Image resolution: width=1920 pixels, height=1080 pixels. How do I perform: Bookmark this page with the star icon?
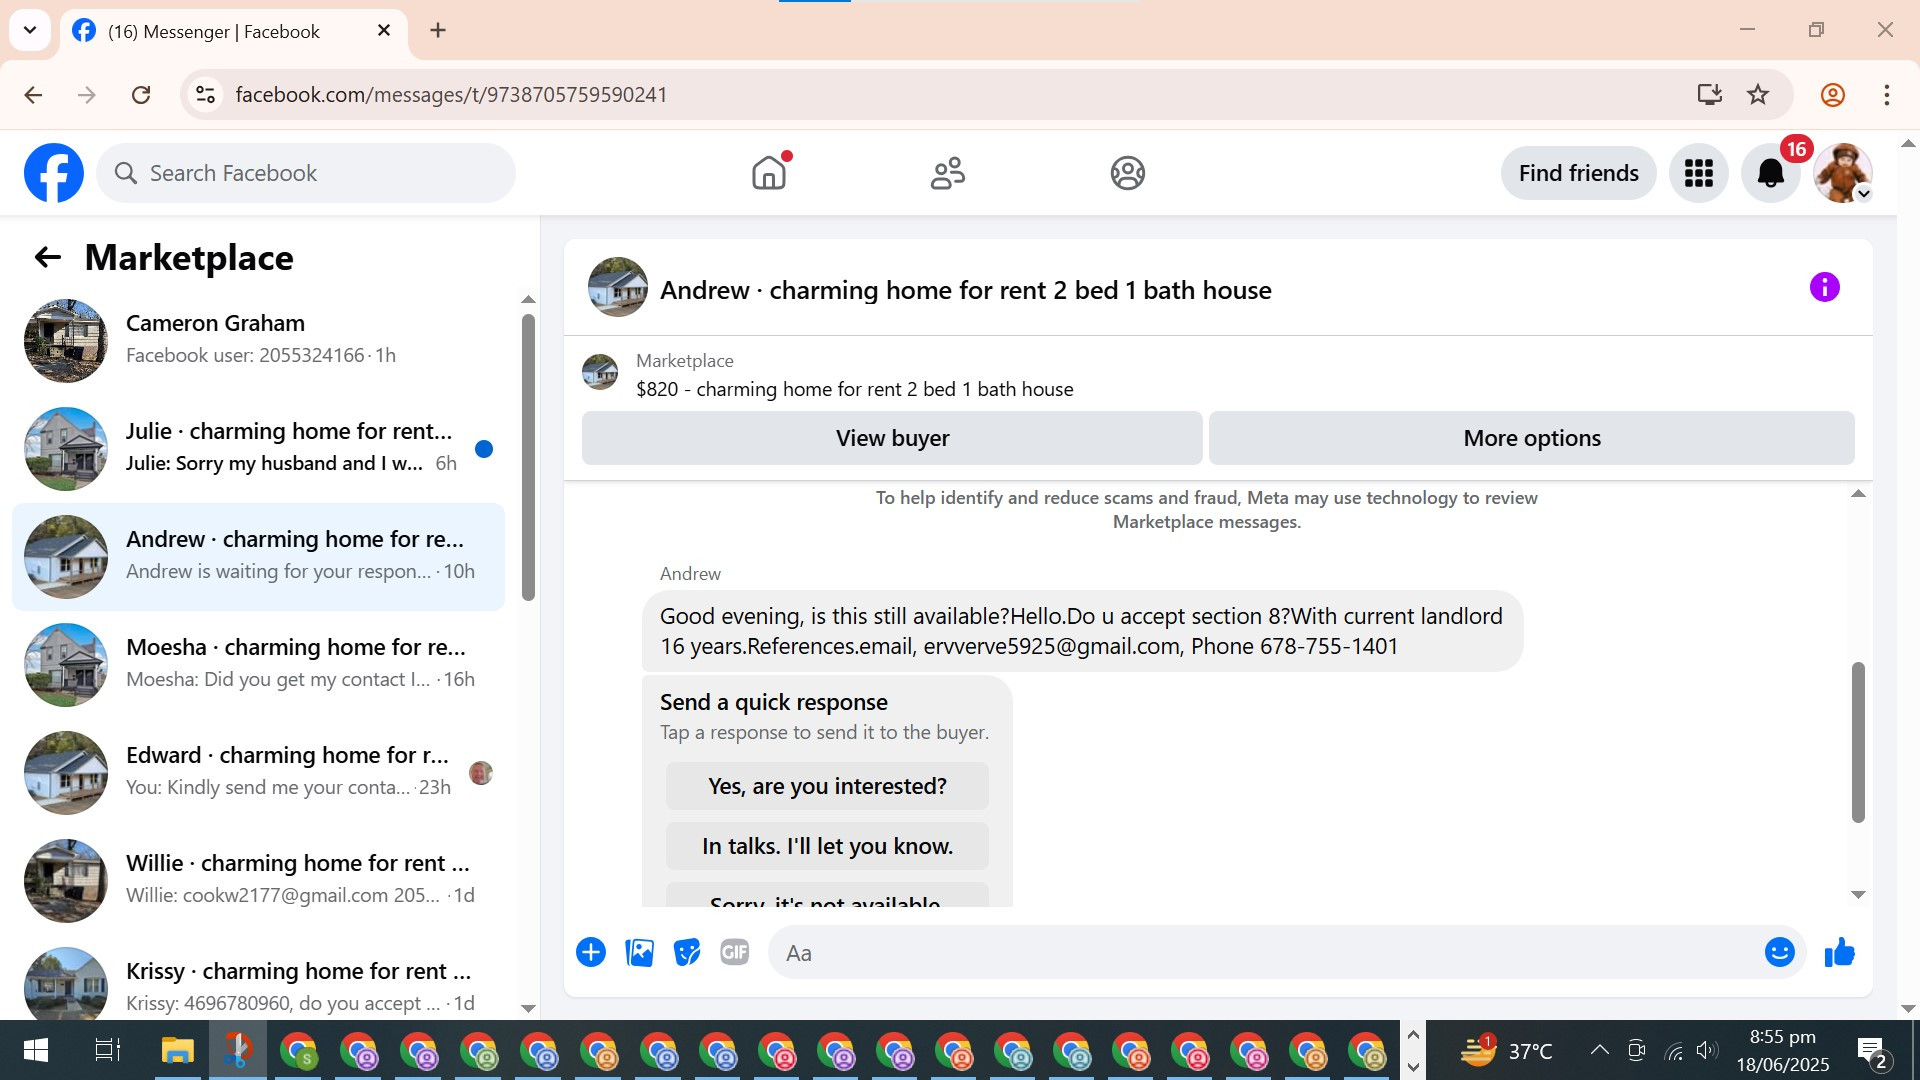click(1758, 95)
